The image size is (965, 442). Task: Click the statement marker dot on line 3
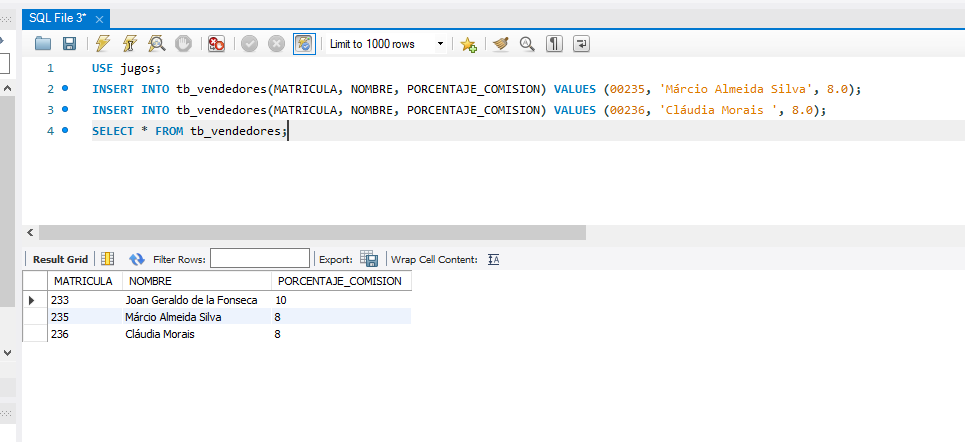(x=65, y=109)
